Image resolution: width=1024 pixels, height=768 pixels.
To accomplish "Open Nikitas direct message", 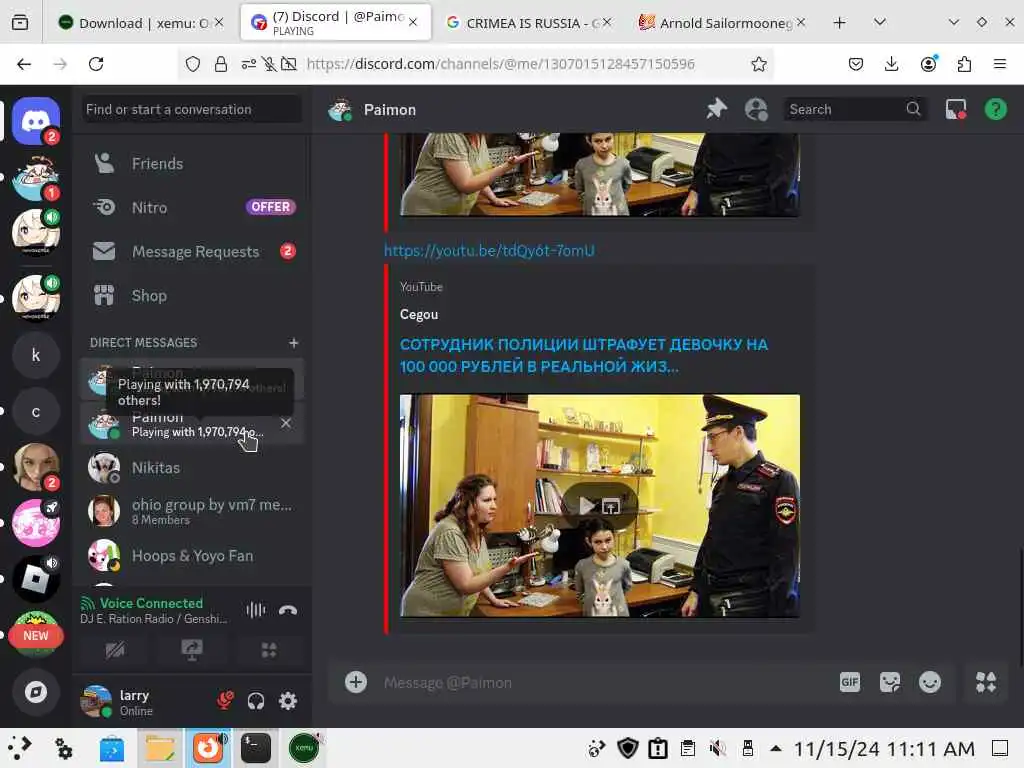I will click(192, 468).
